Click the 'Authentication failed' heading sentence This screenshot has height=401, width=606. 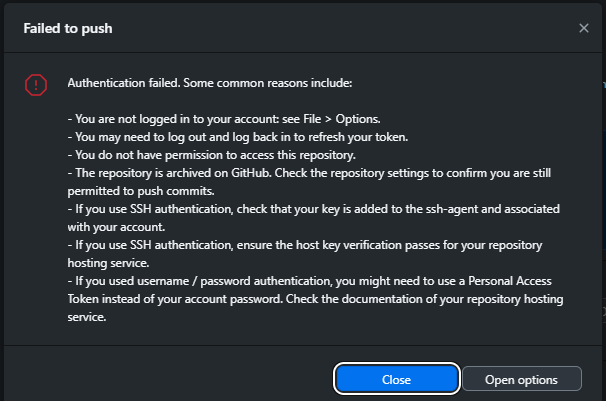(x=210, y=82)
